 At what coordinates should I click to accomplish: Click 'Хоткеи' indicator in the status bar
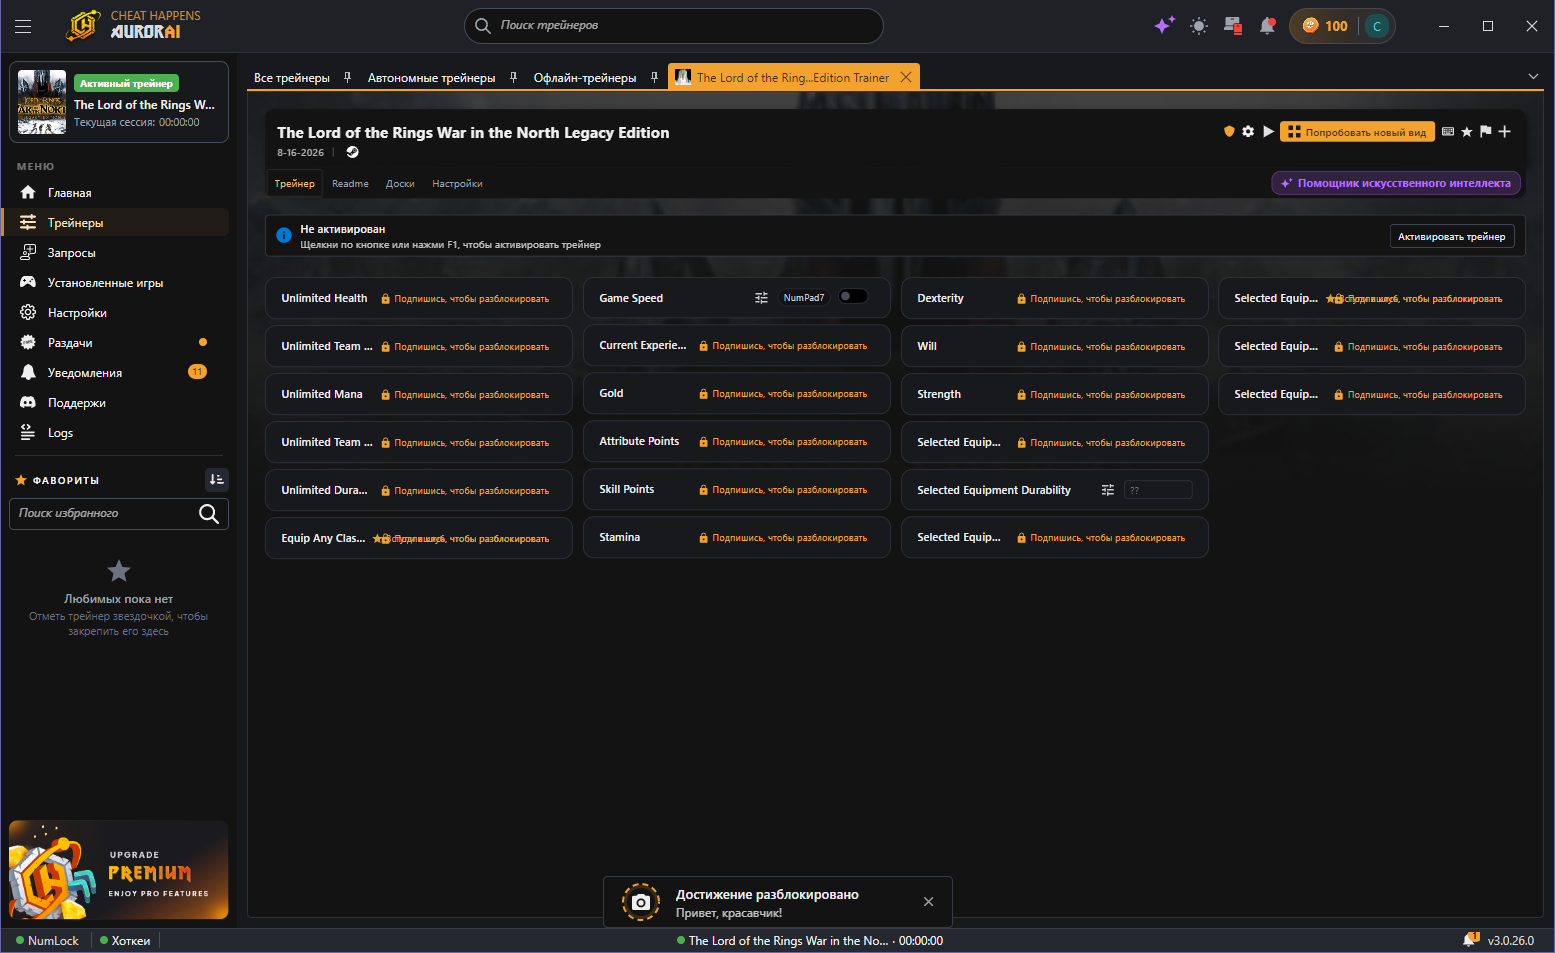125,941
